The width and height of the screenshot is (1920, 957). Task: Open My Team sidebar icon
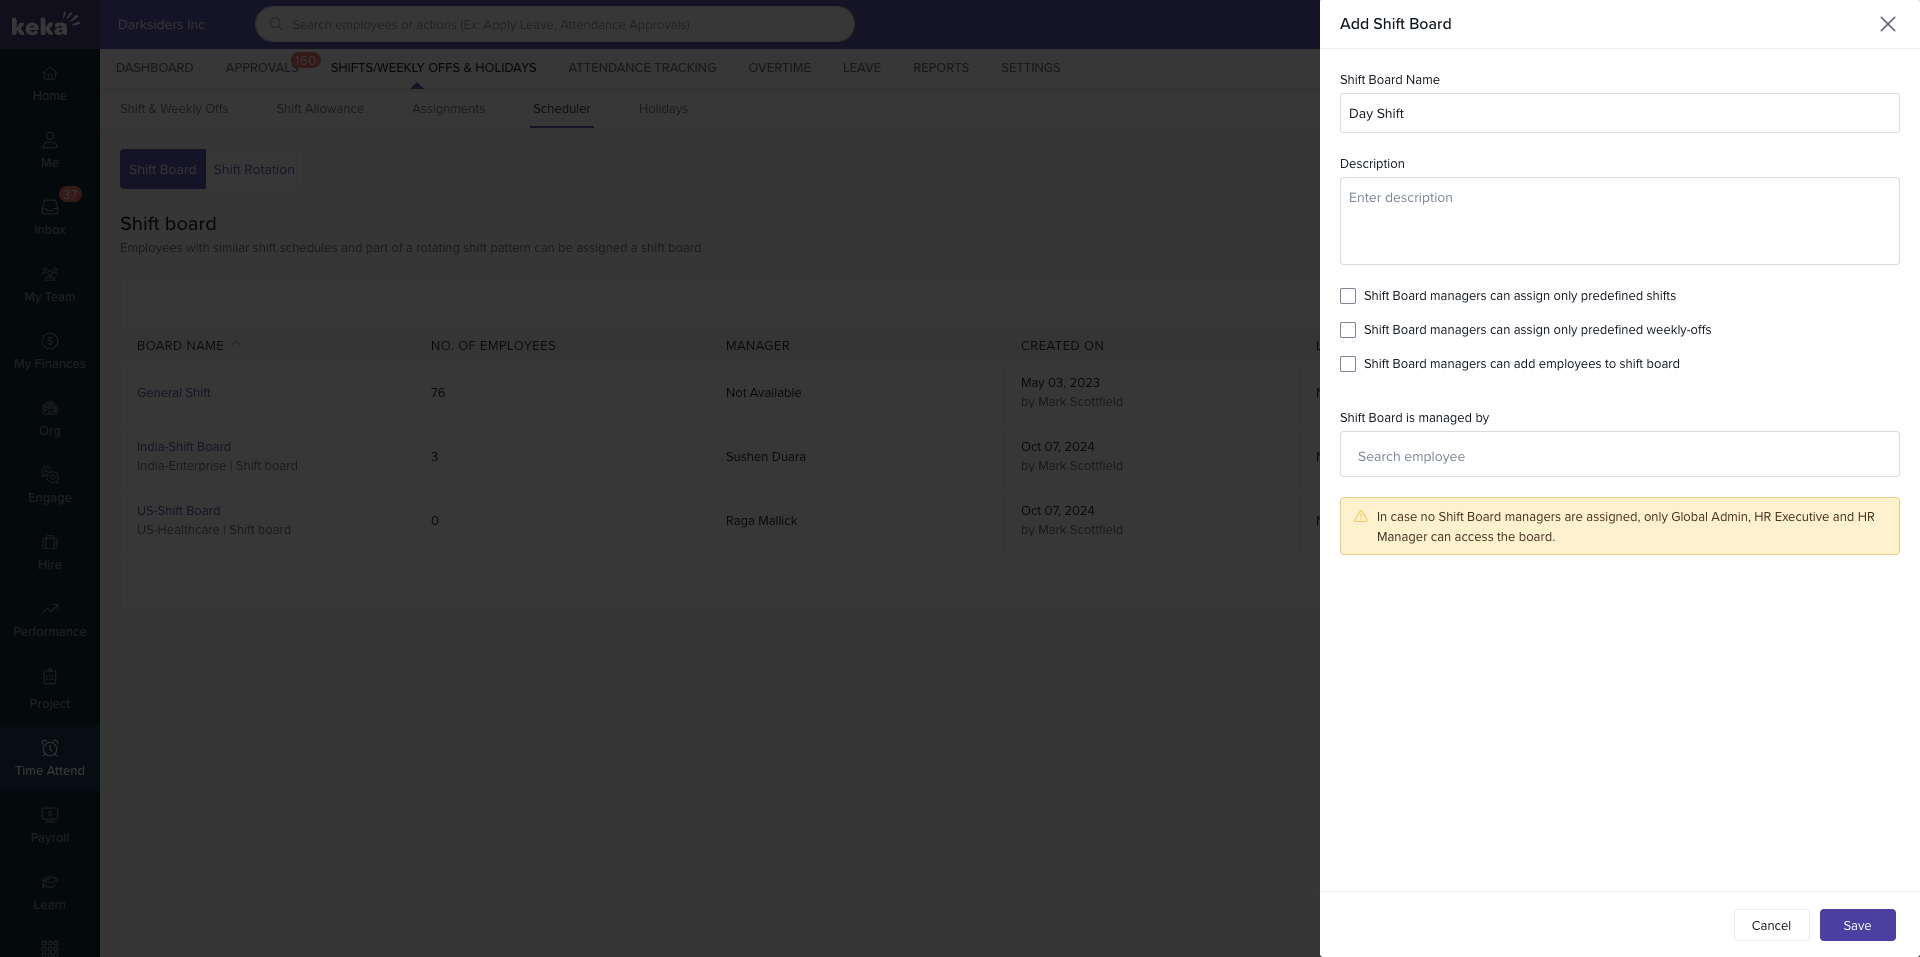[49, 275]
